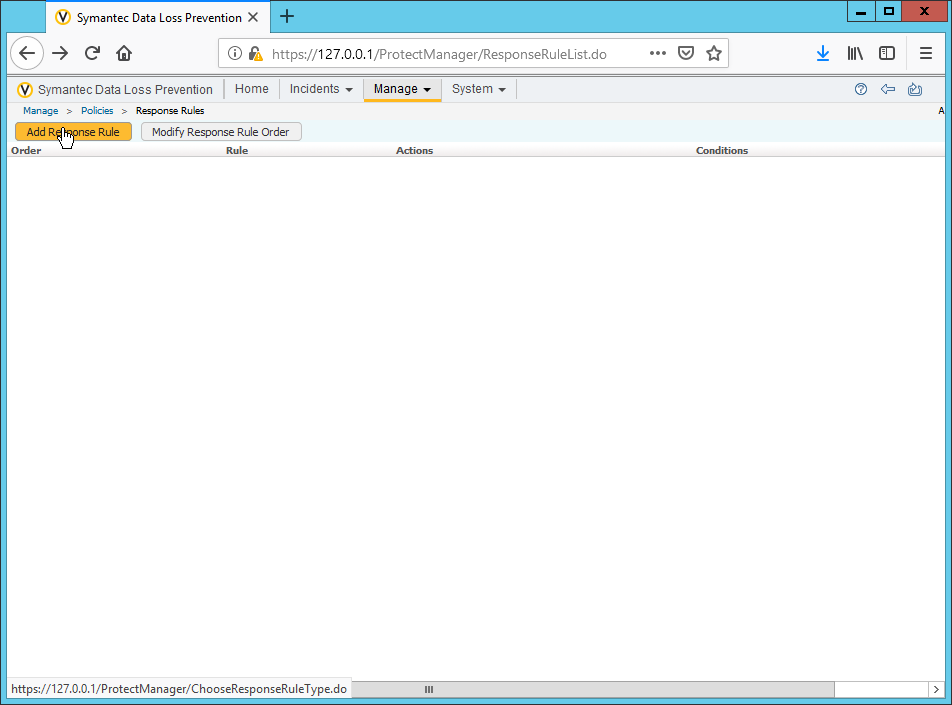Image resolution: width=952 pixels, height=705 pixels.
Task: Minimize the browser window
Action: coord(861,12)
